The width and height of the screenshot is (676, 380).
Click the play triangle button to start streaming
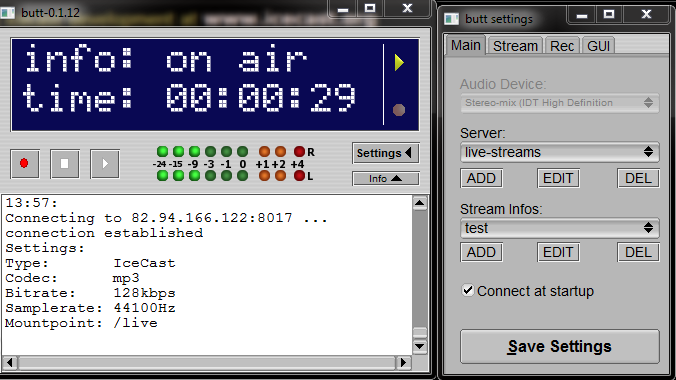pos(105,163)
